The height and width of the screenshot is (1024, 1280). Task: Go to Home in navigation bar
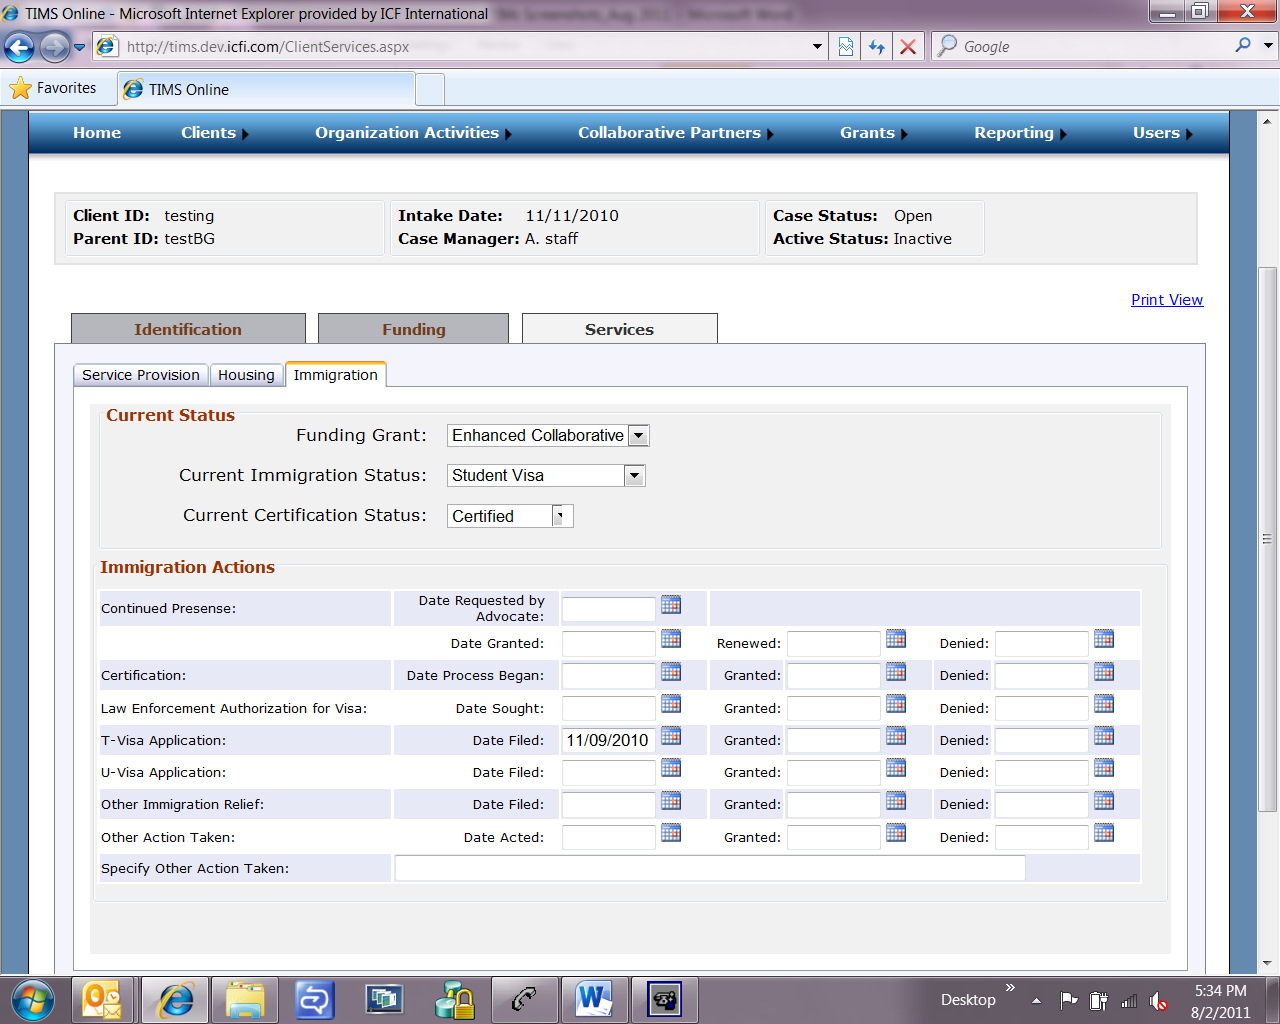(97, 133)
